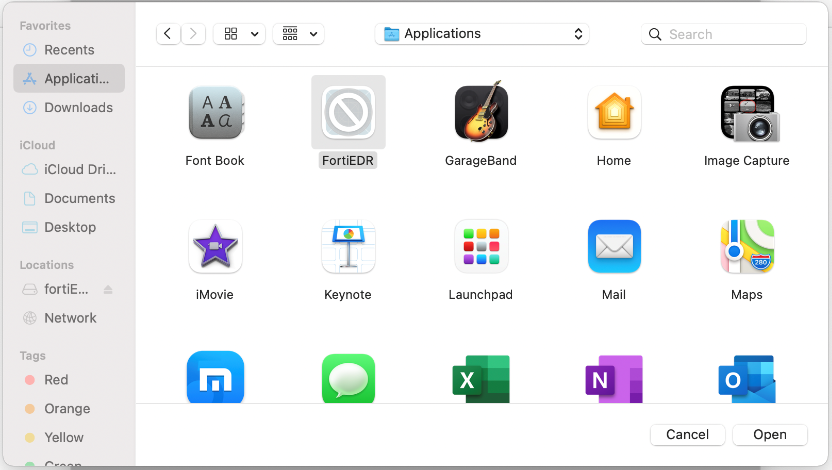Open Network in the sidebar
832x470 pixels.
[69, 318]
